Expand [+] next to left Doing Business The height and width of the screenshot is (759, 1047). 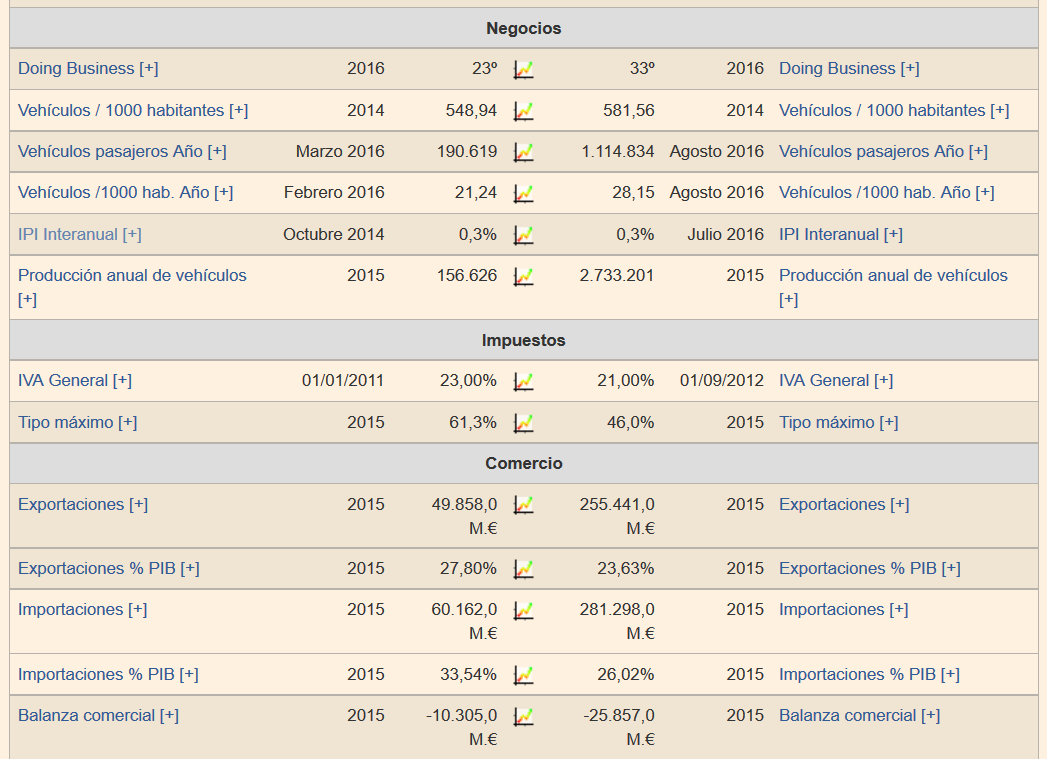click(148, 69)
